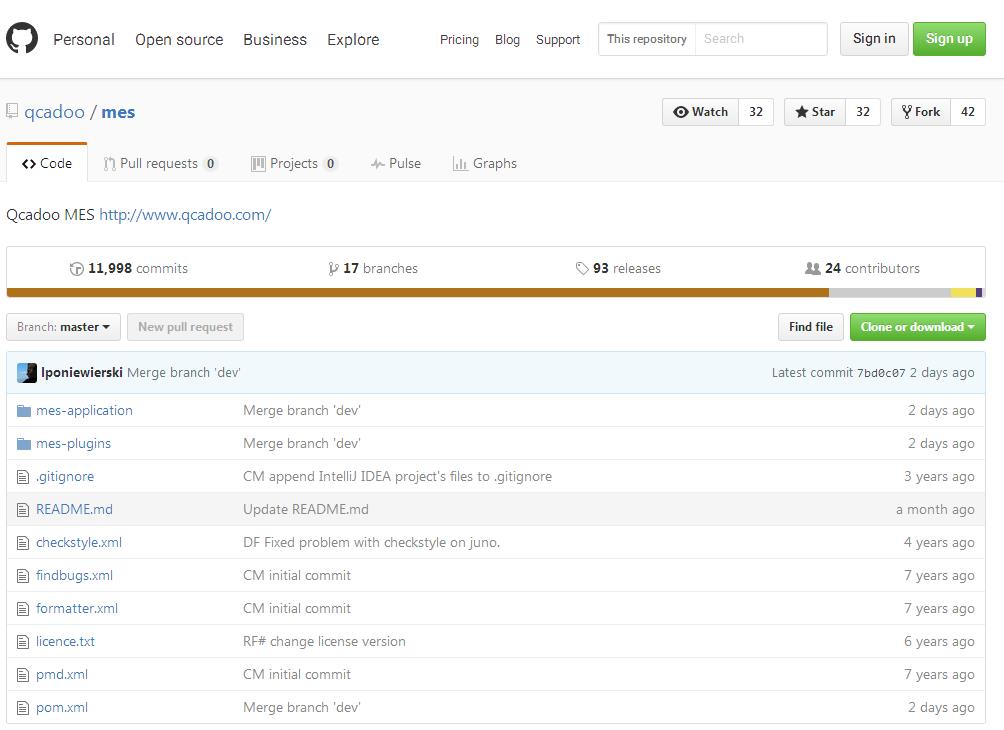Click the Search input field
Screen dimensions: 1004x730
point(761,39)
